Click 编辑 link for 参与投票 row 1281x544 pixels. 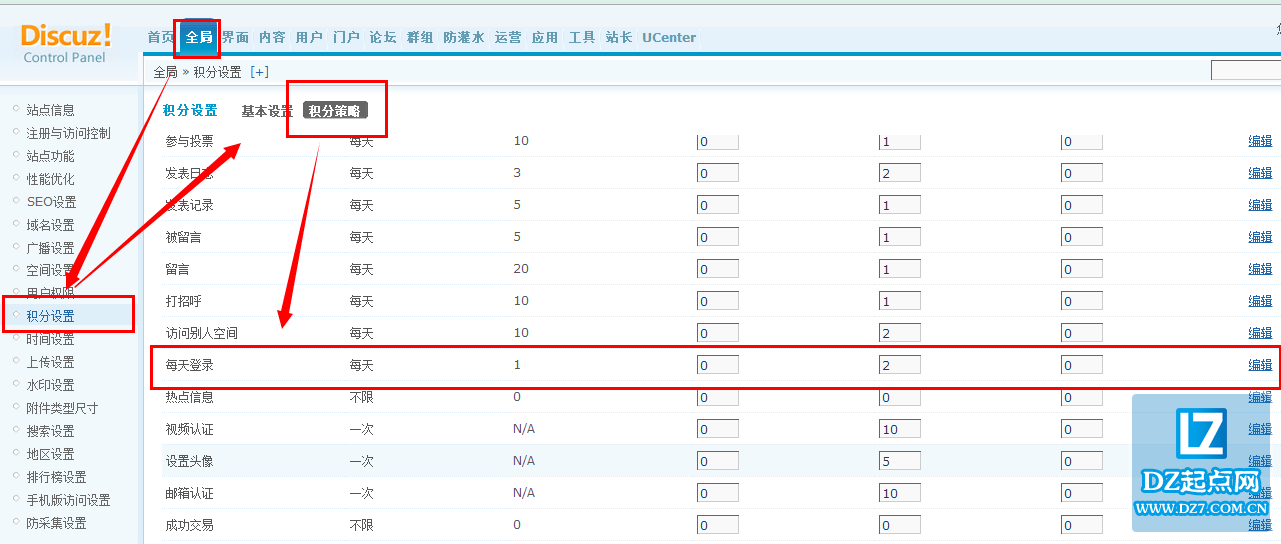pos(1260,141)
